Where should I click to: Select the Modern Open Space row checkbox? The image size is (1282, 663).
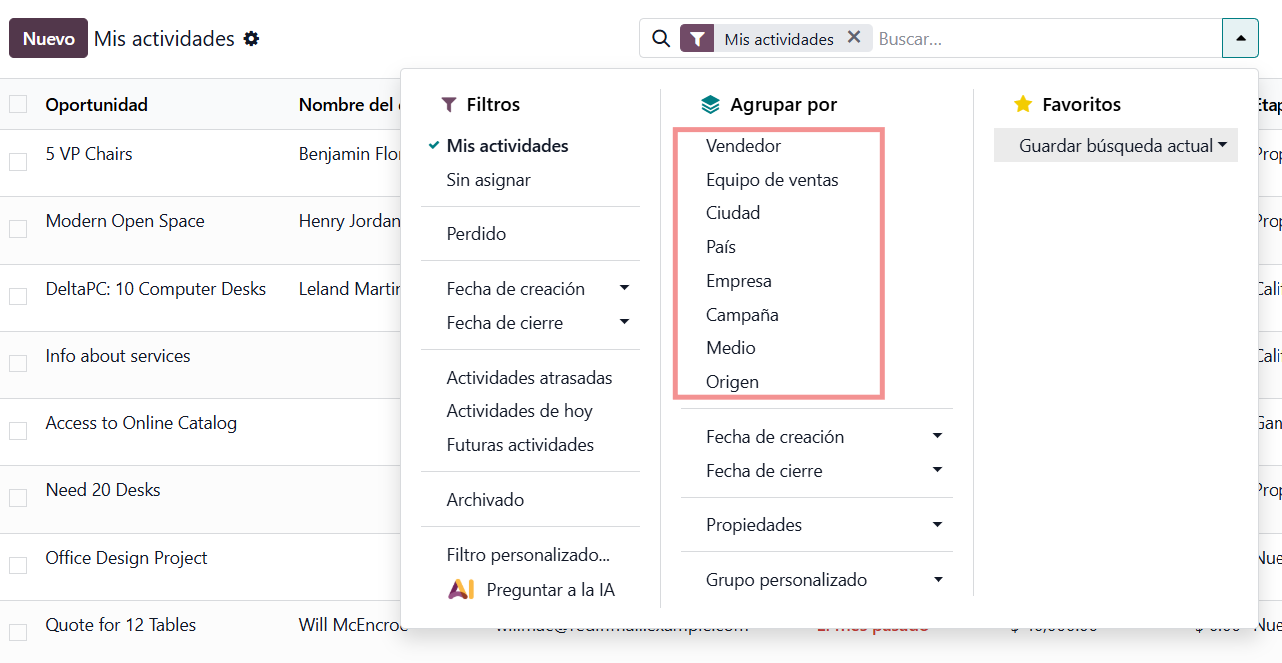[18, 229]
